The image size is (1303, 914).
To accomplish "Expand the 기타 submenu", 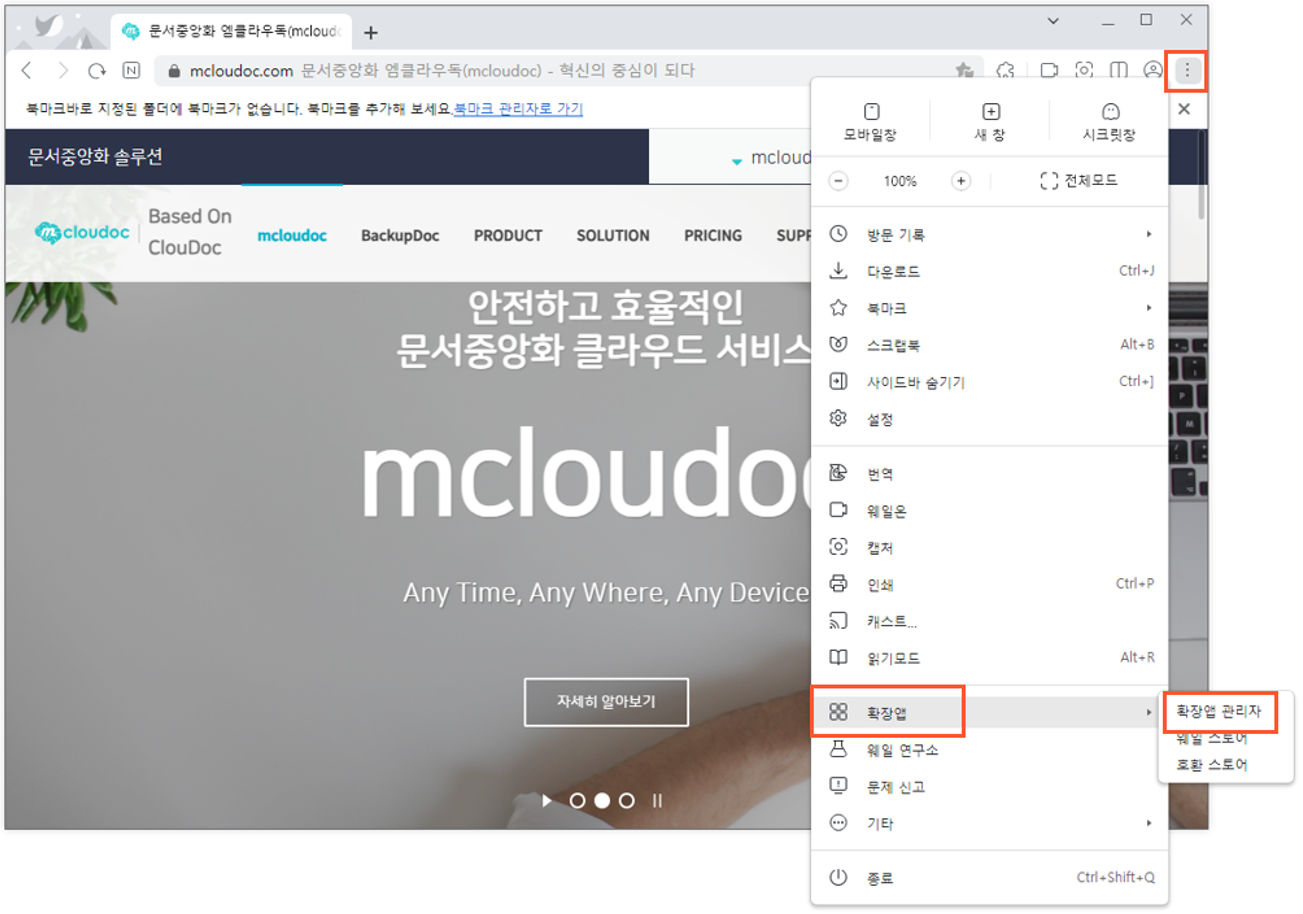I will pos(989,823).
